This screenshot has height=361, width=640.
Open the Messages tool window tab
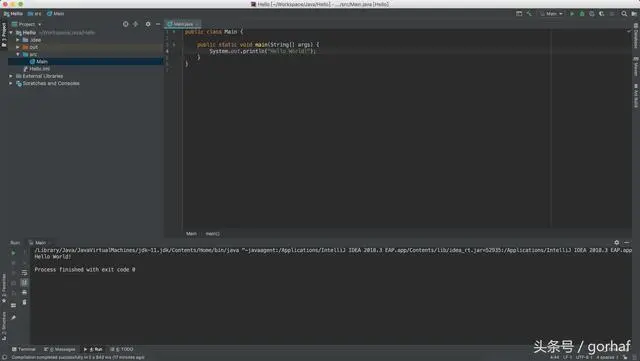tap(60, 350)
